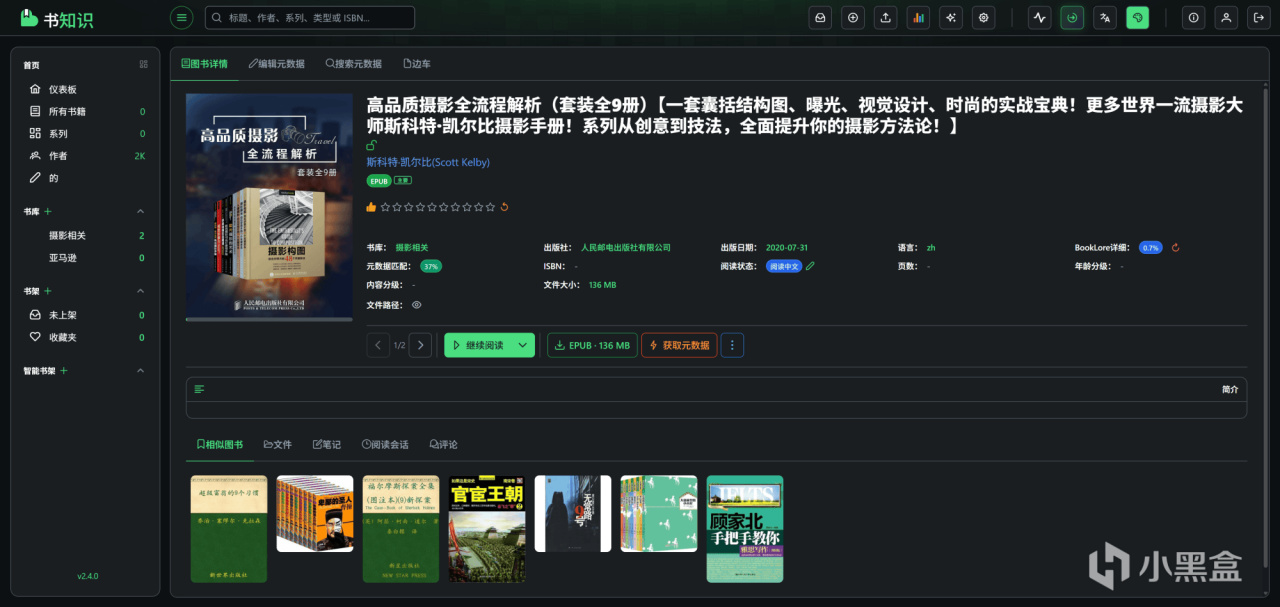The image size is (1280, 607).
Task: Switch to 编辑元数据 tab
Action: (276, 63)
